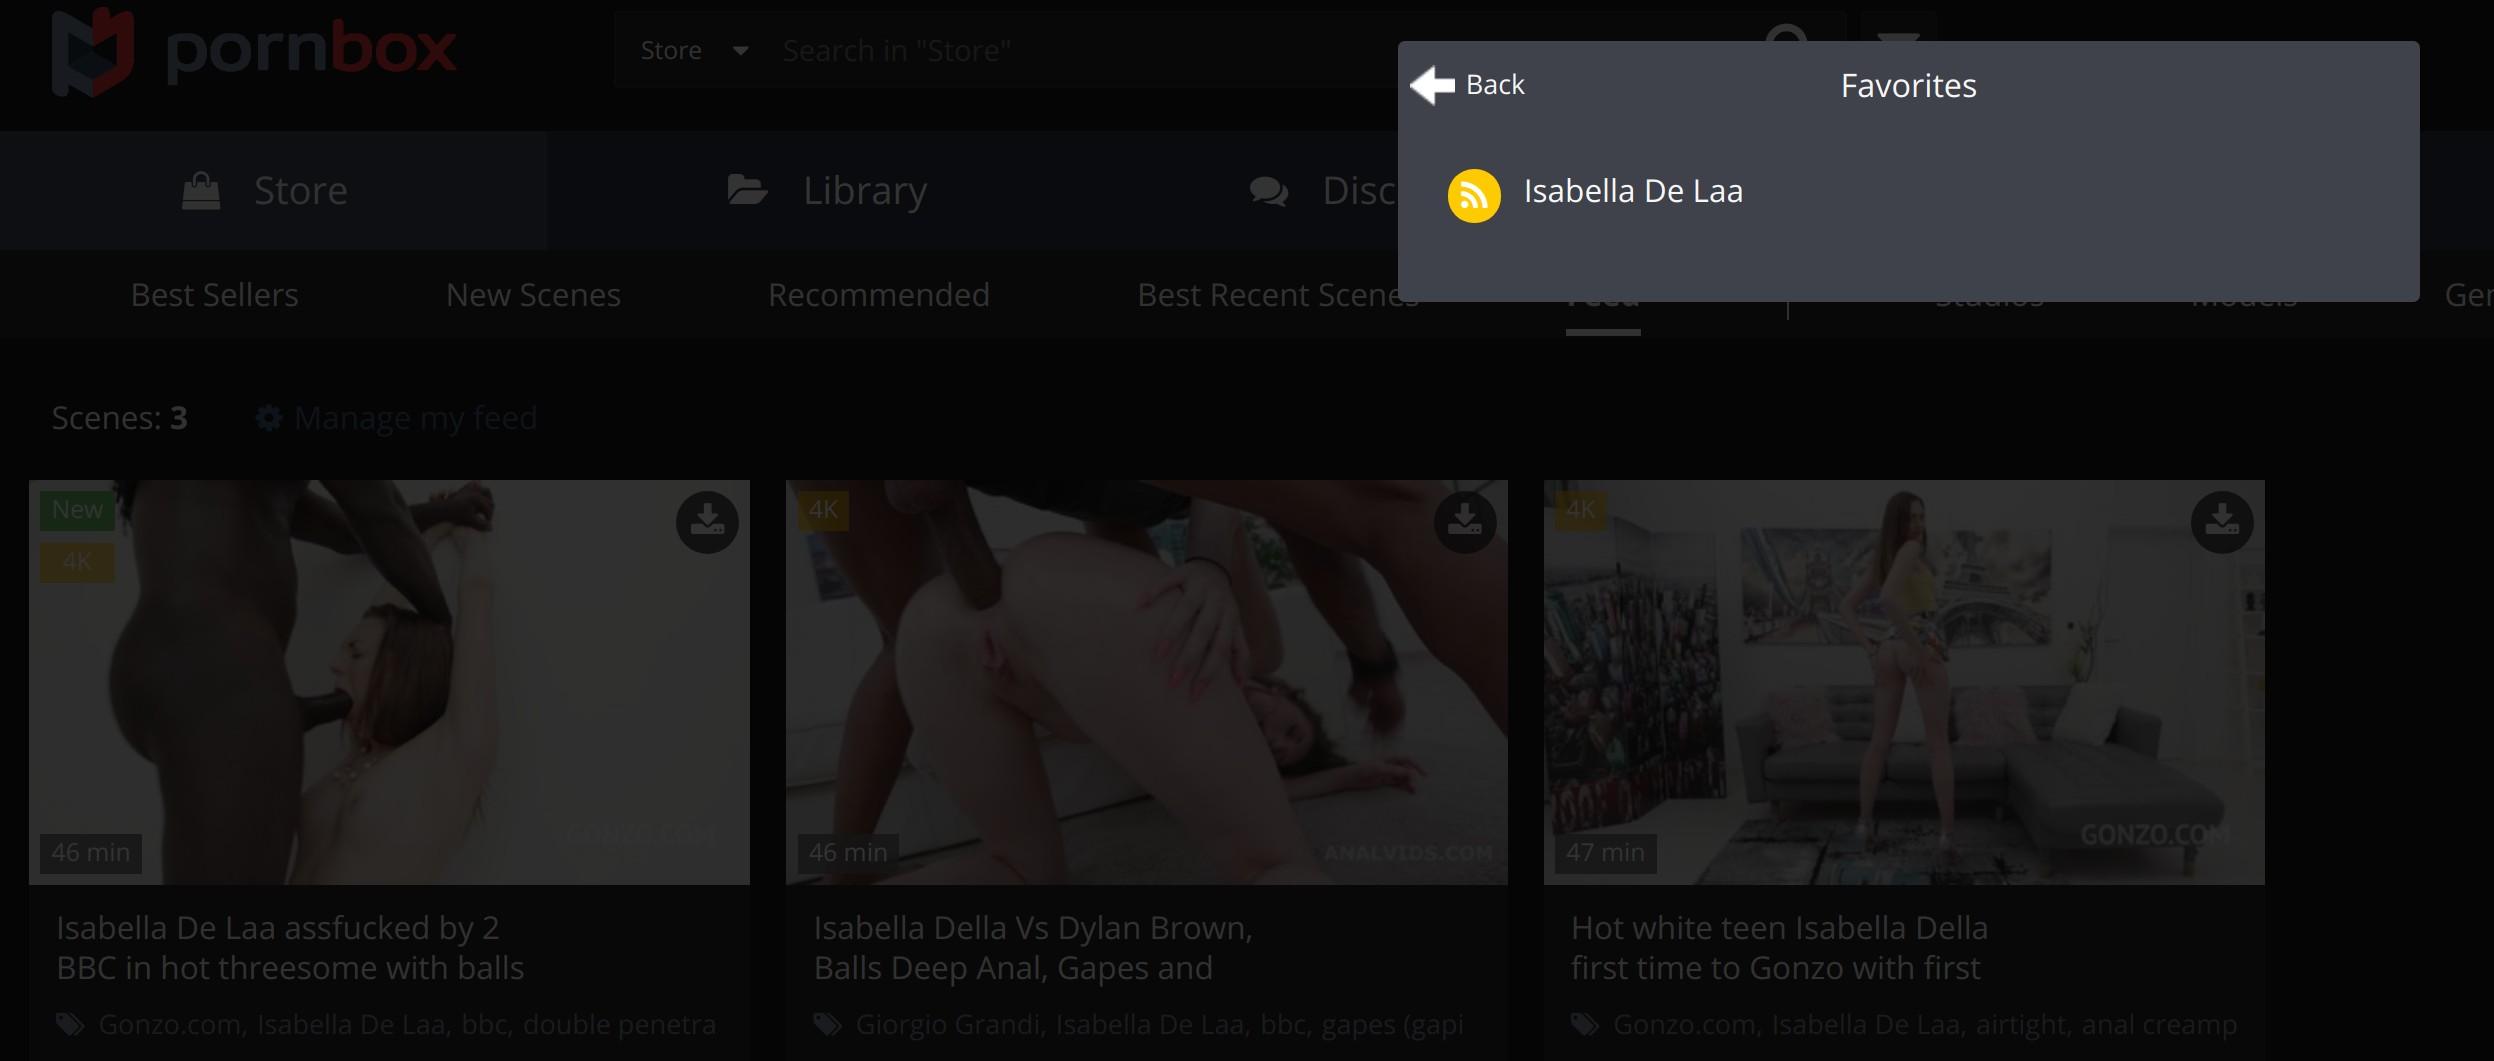Click the Back arrow in Favorites panel

point(1433,85)
